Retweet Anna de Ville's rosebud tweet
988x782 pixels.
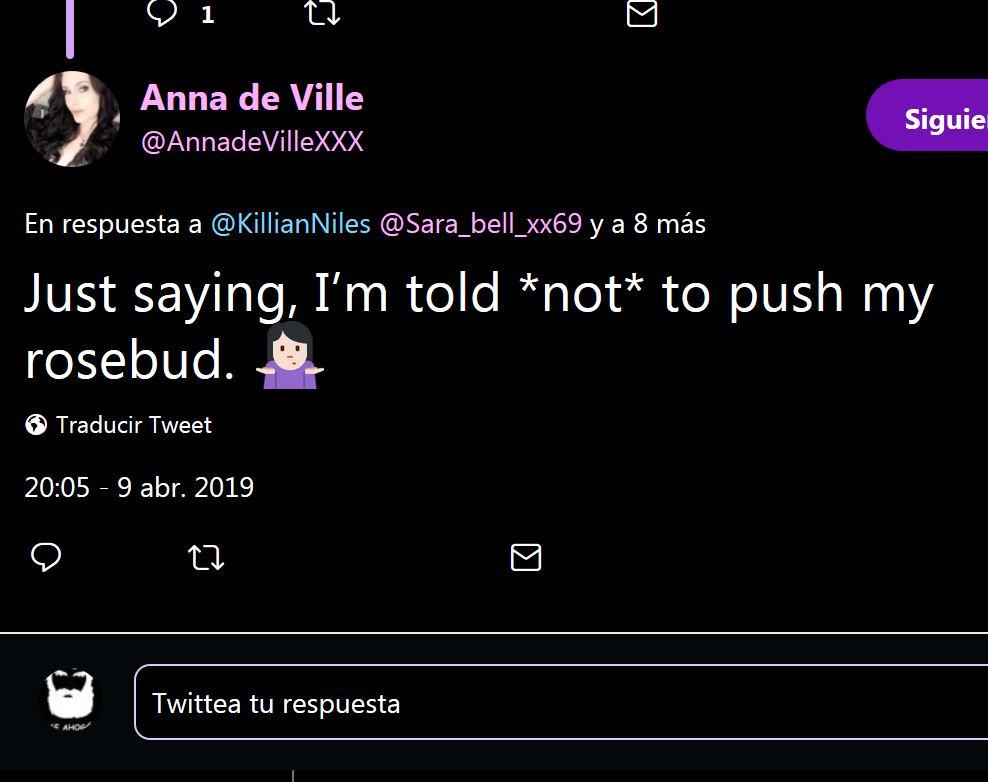click(x=206, y=557)
